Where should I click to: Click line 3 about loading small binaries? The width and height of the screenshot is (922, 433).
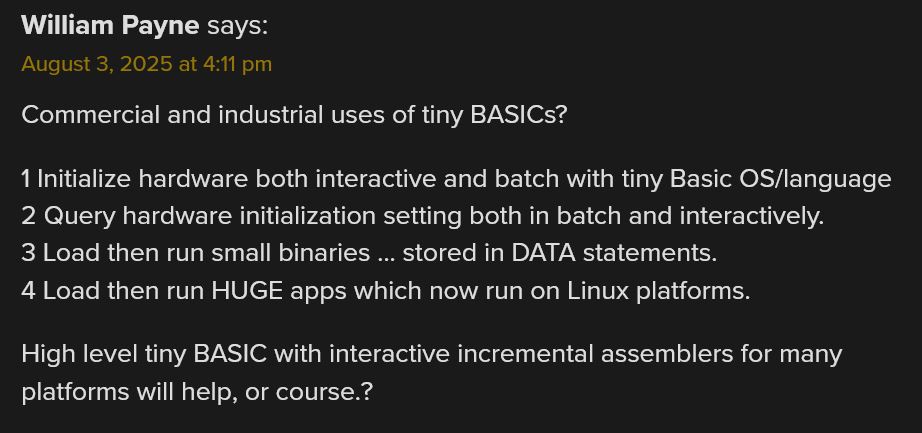(x=369, y=253)
